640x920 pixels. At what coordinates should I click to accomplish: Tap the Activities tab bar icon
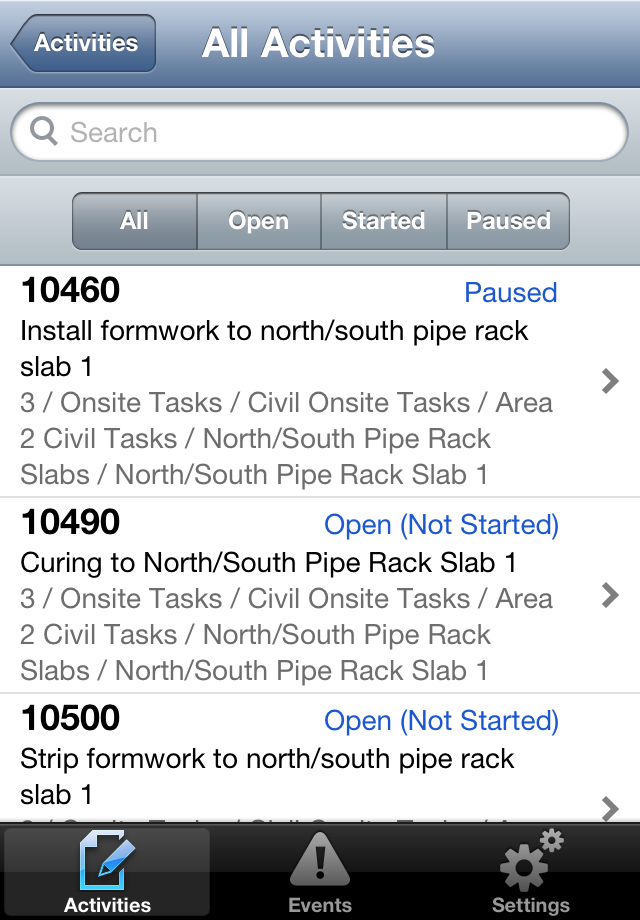(x=107, y=860)
